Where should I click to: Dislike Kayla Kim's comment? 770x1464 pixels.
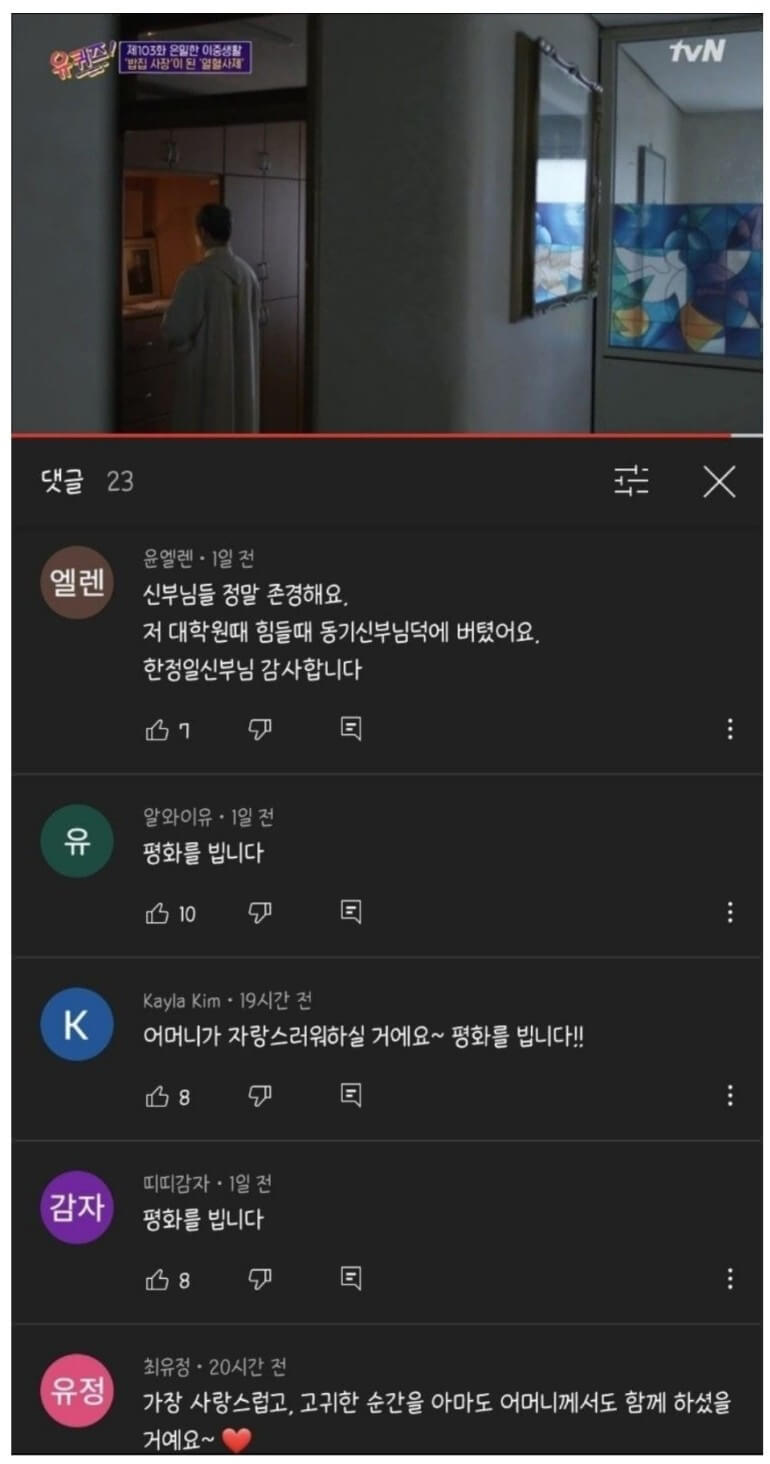tap(260, 1097)
